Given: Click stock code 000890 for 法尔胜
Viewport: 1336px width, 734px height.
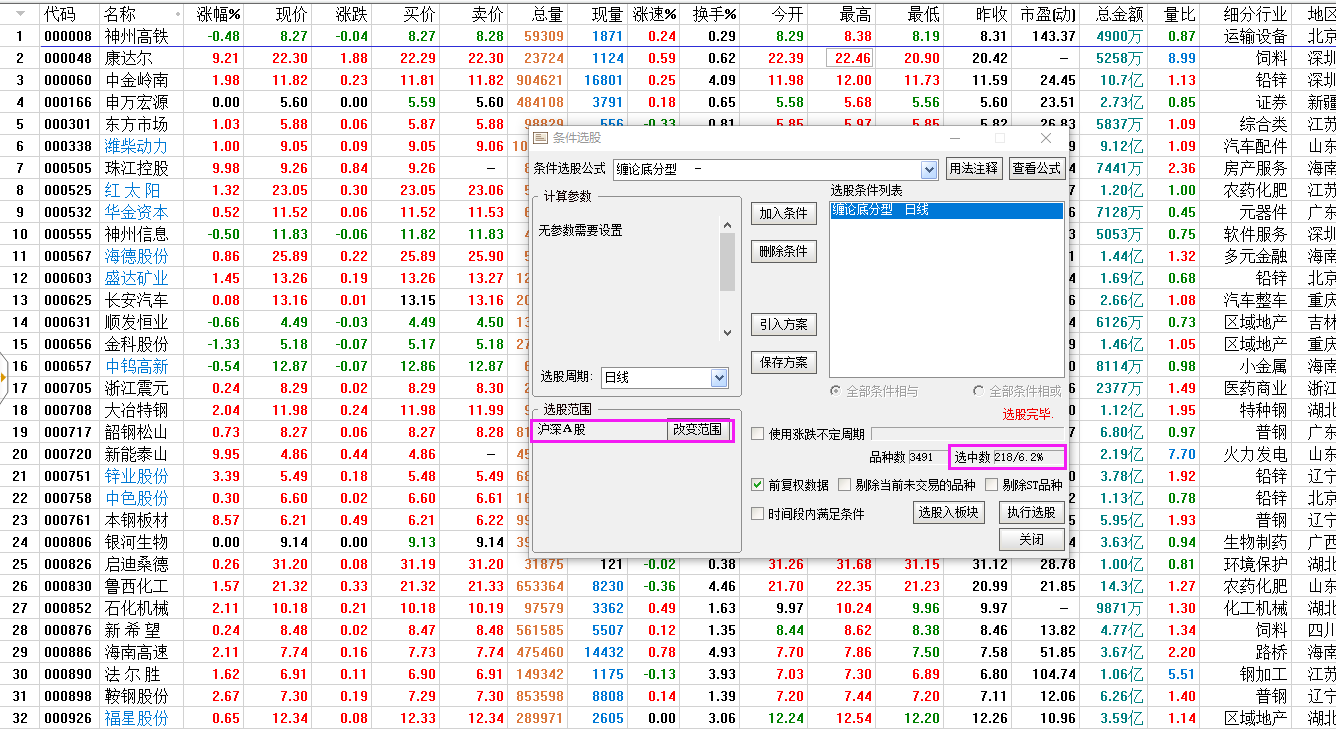Looking at the screenshot, I should (x=68, y=674).
